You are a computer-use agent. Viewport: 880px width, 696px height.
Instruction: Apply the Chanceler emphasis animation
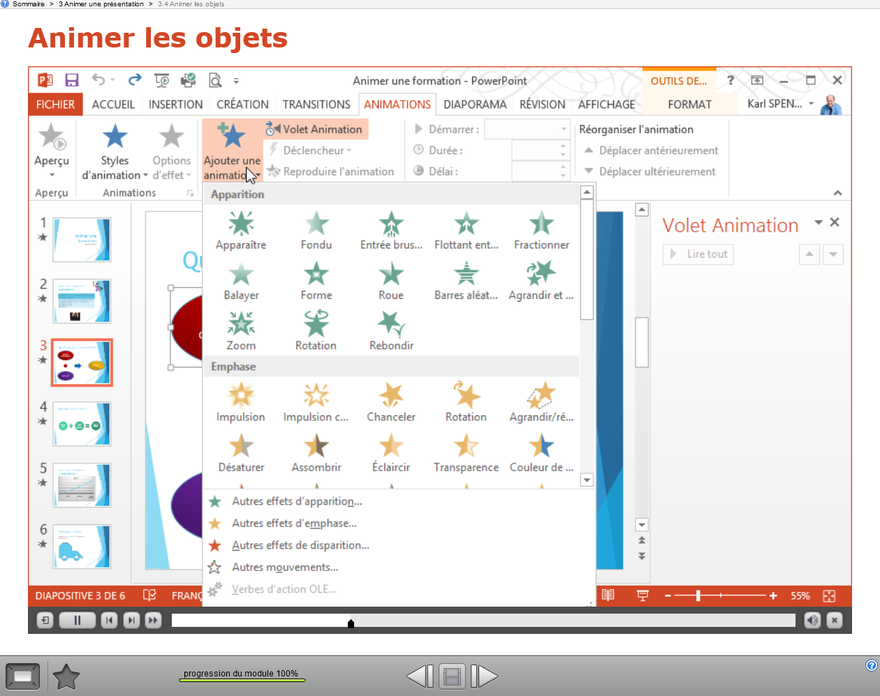(391, 401)
